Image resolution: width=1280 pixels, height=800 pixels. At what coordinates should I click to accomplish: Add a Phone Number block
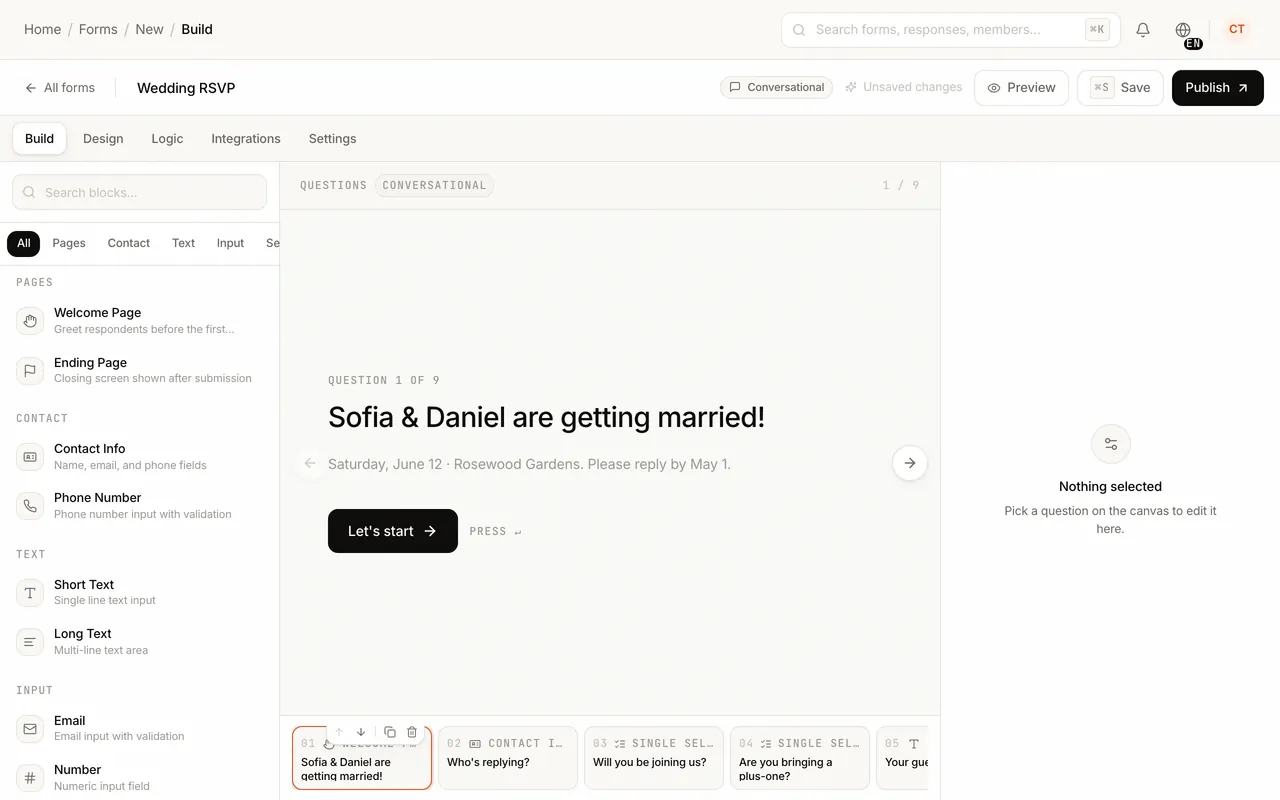(x=140, y=506)
